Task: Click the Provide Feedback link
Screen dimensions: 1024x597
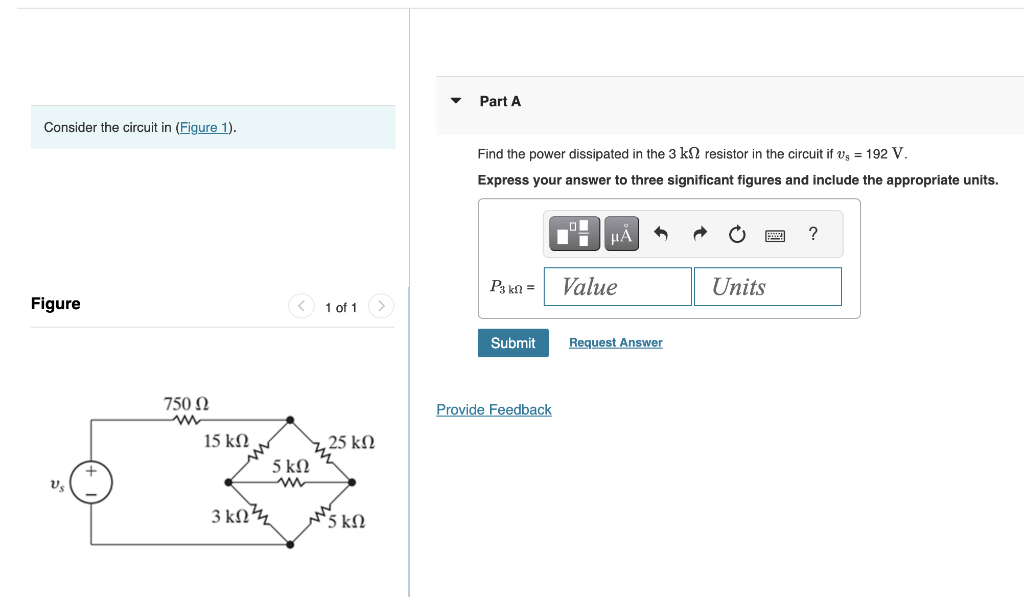Action: (493, 409)
